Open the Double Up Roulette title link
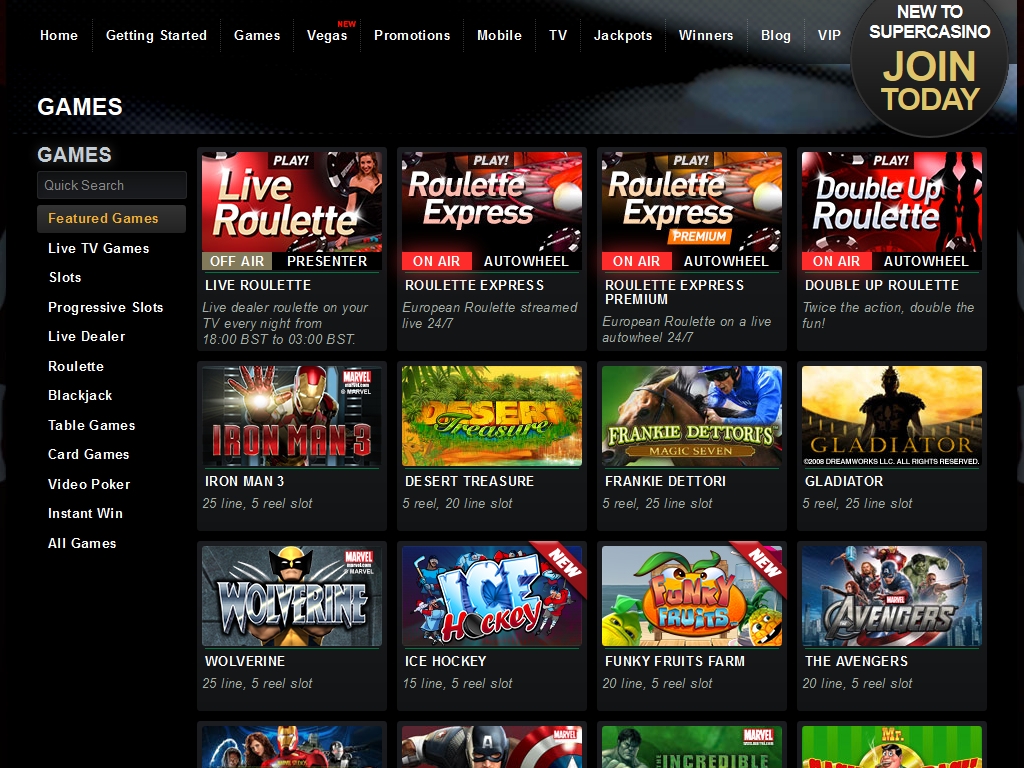 (881, 285)
